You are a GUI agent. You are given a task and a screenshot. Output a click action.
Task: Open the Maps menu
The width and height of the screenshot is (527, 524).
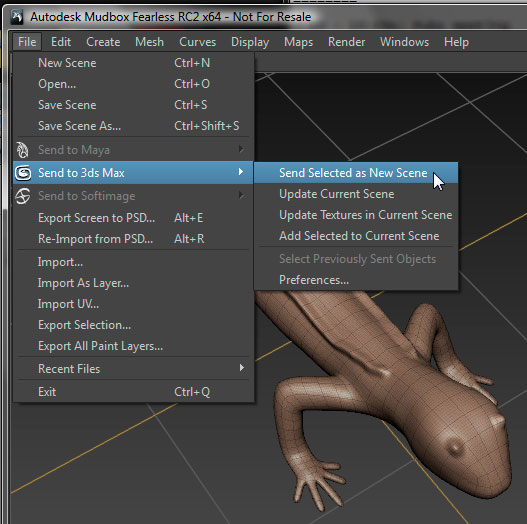pos(298,42)
